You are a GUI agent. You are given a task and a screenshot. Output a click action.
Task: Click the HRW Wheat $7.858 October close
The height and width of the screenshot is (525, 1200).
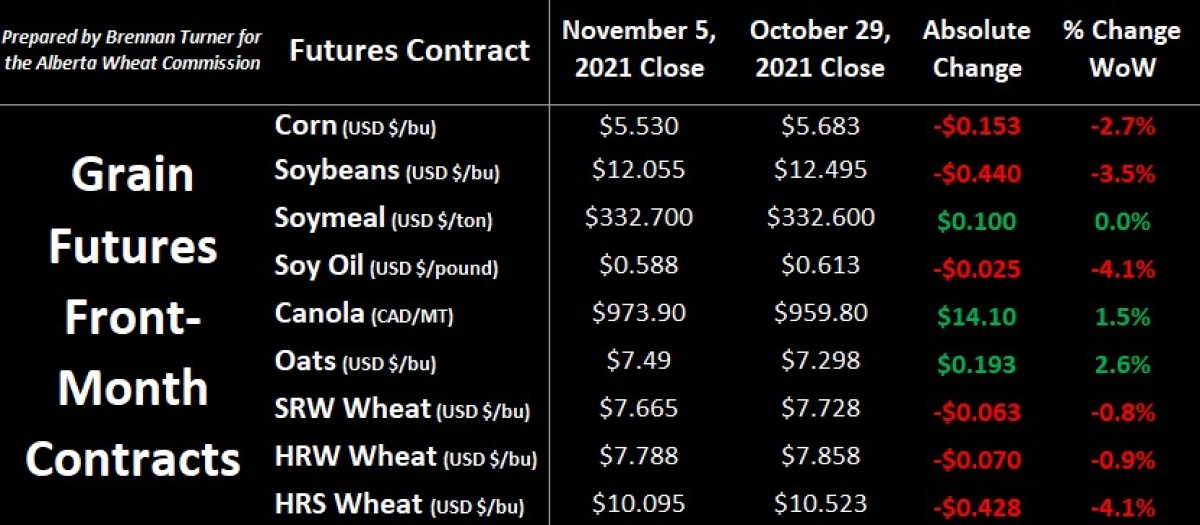click(x=820, y=456)
